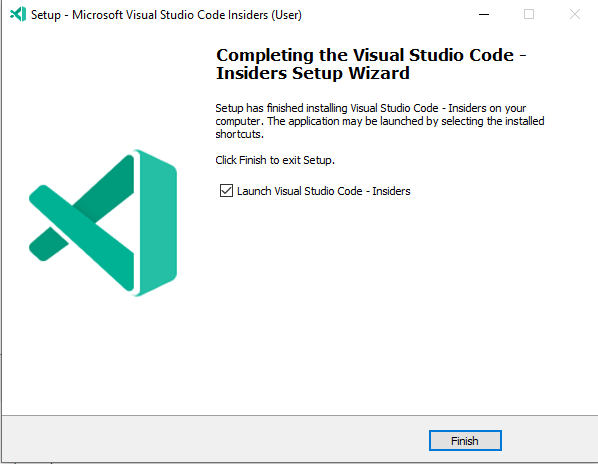Click the 'Click Finish to exit Setup.' text

point(275,160)
